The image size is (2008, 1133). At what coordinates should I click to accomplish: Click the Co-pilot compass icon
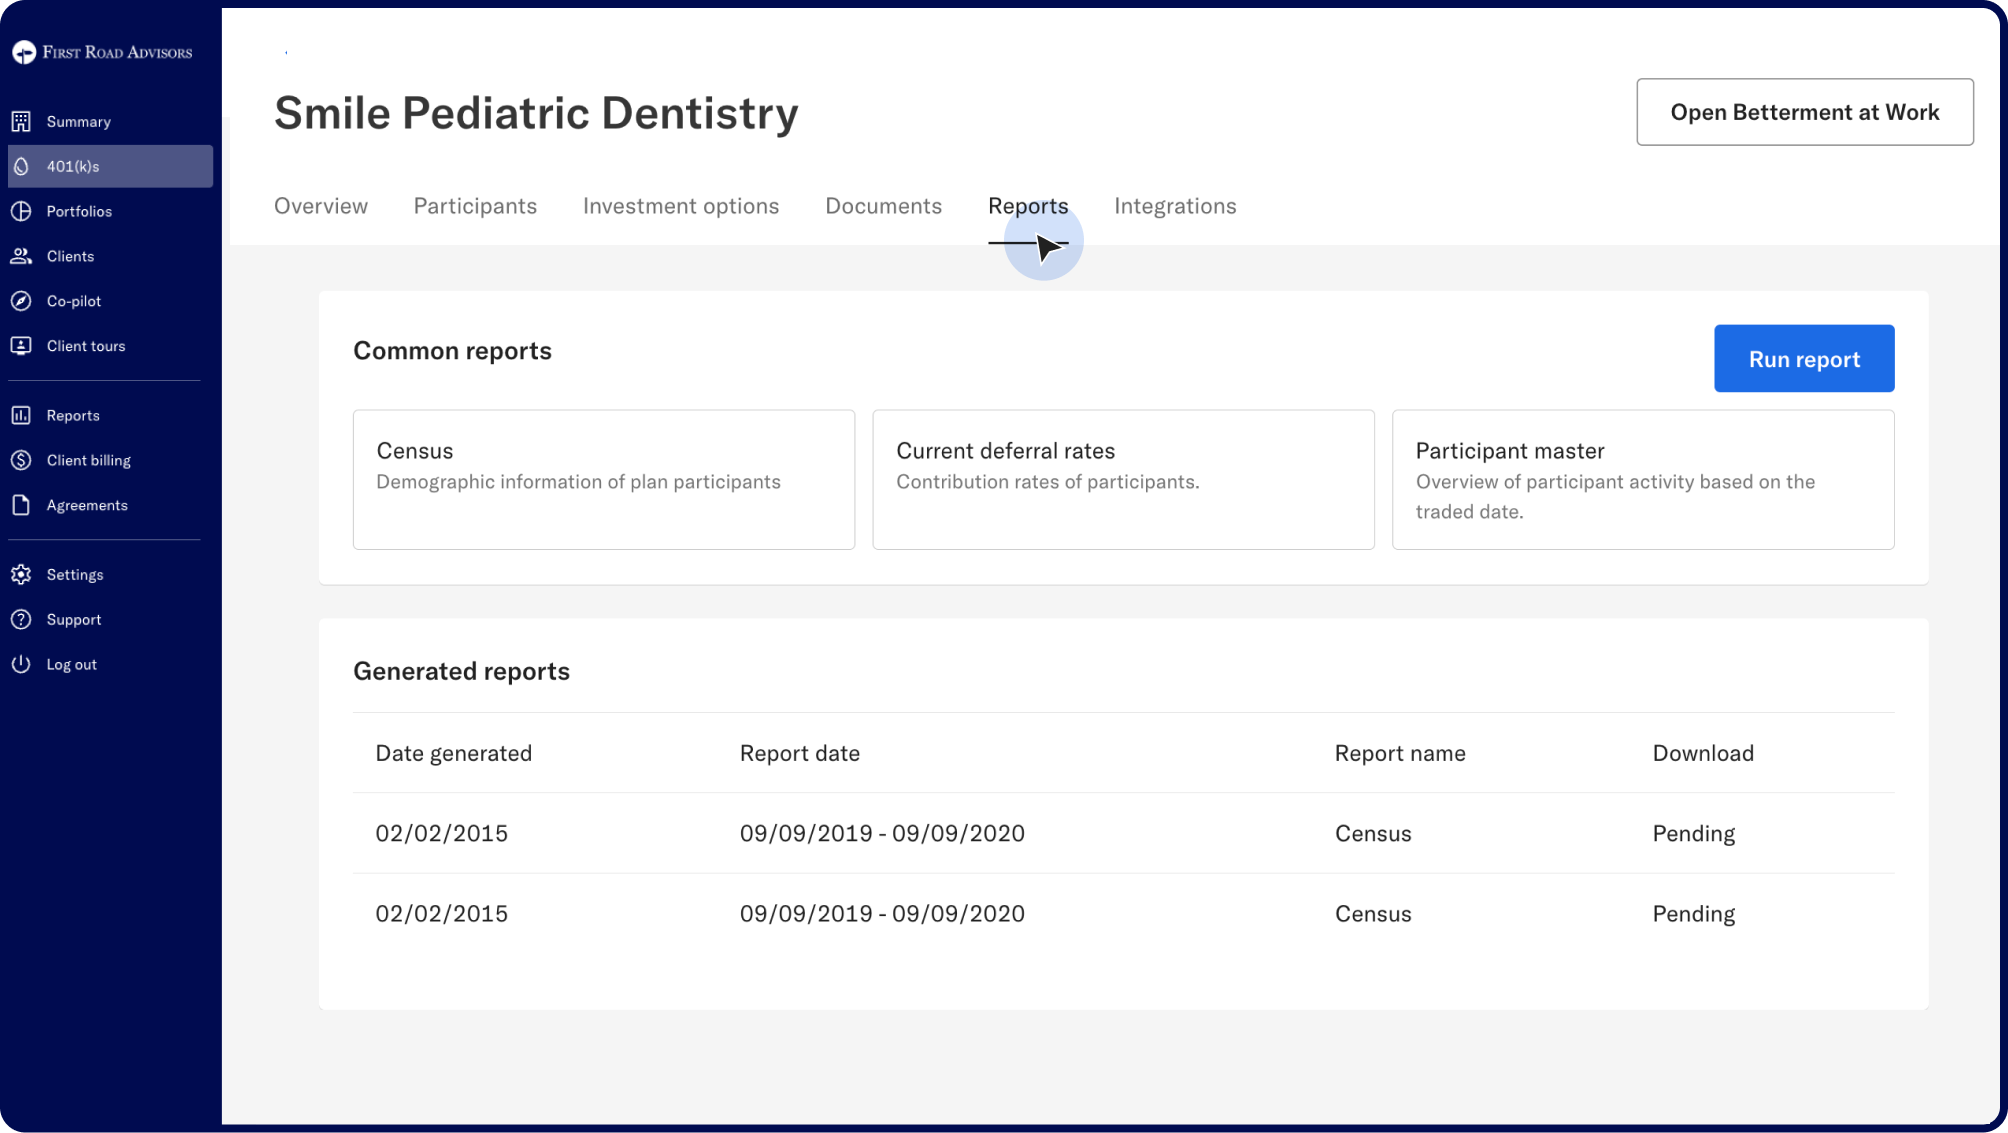pyautogui.click(x=21, y=301)
